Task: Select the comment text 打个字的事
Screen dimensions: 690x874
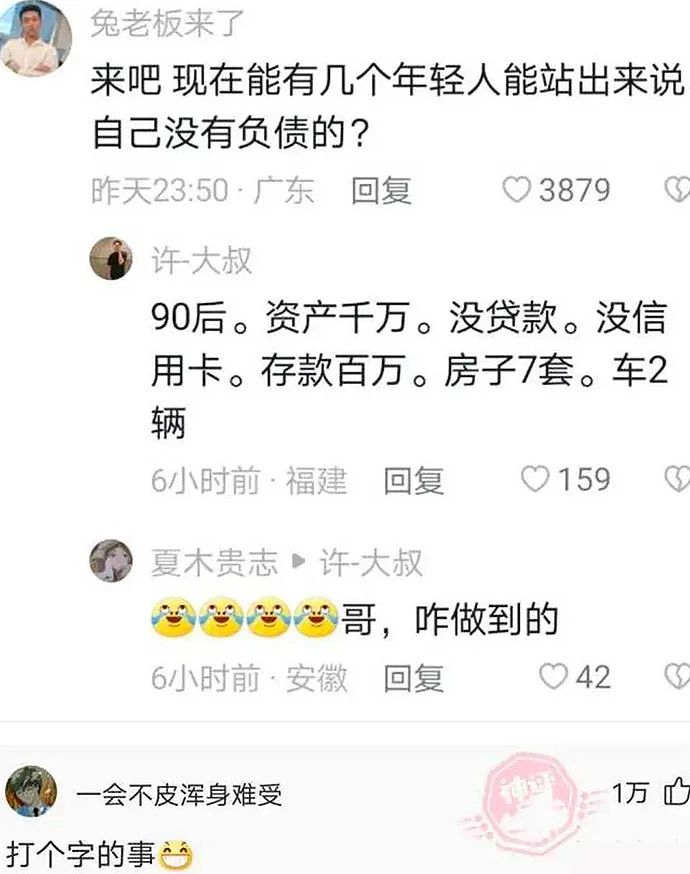Action: pos(80,853)
